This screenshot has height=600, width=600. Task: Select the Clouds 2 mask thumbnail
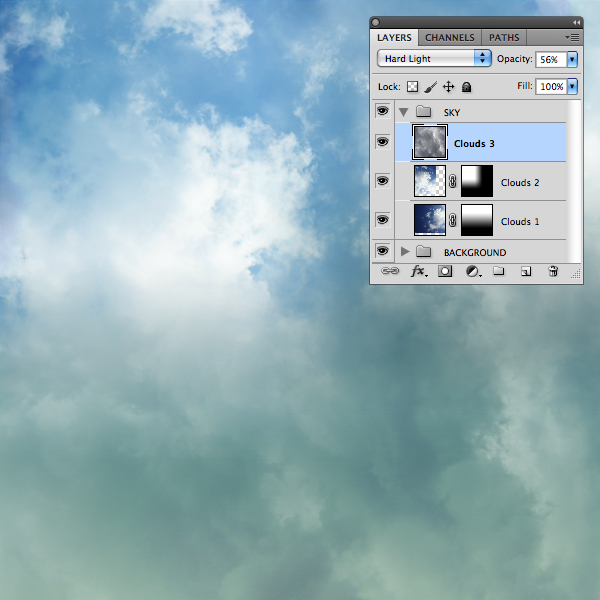(477, 181)
